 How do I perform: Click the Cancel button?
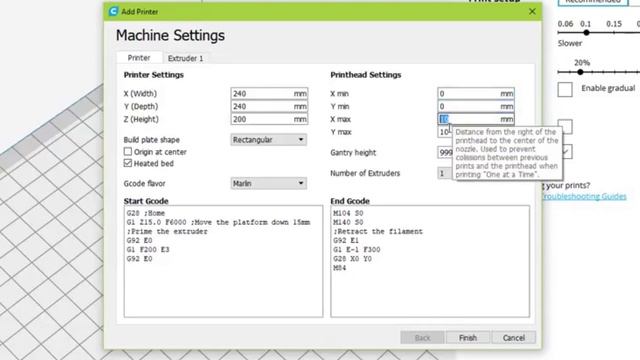point(513,338)
